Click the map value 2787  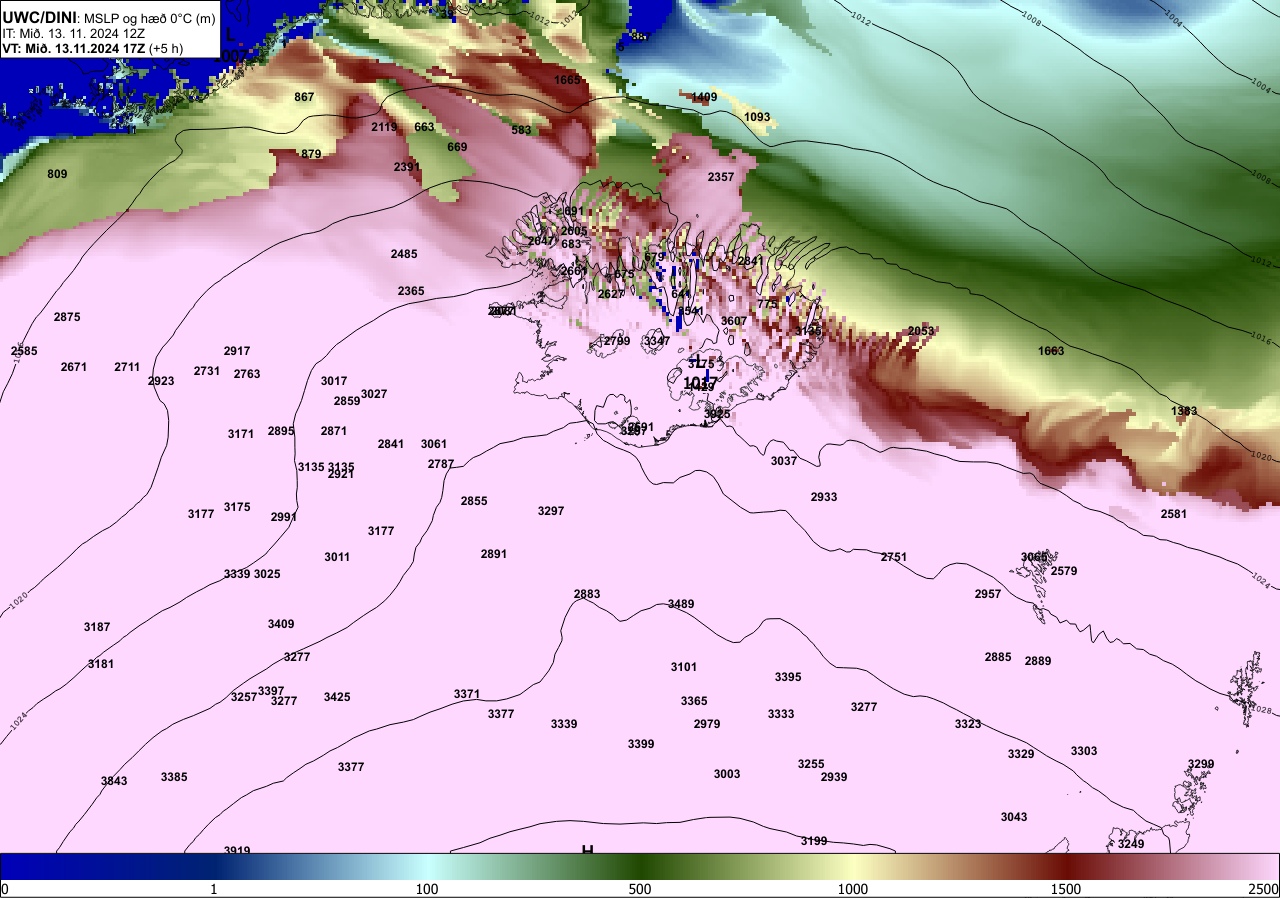click(441, 464)
